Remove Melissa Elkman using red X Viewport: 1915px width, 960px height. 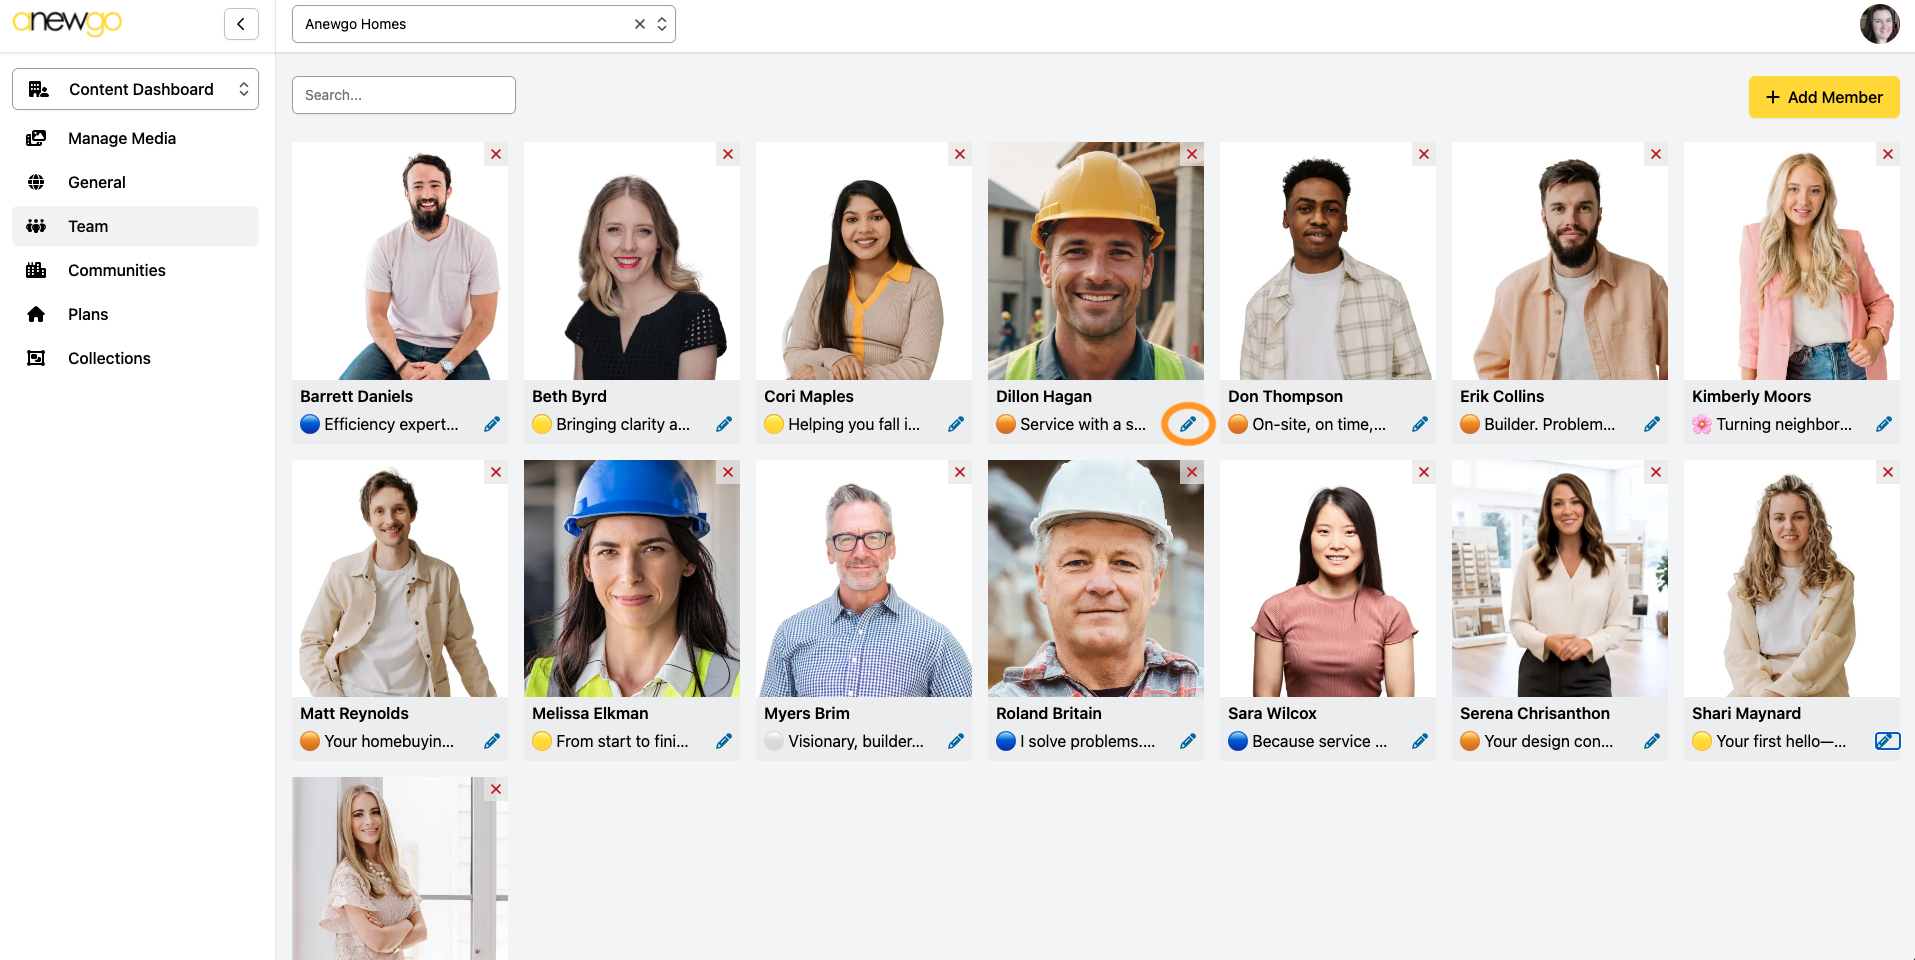728,472
